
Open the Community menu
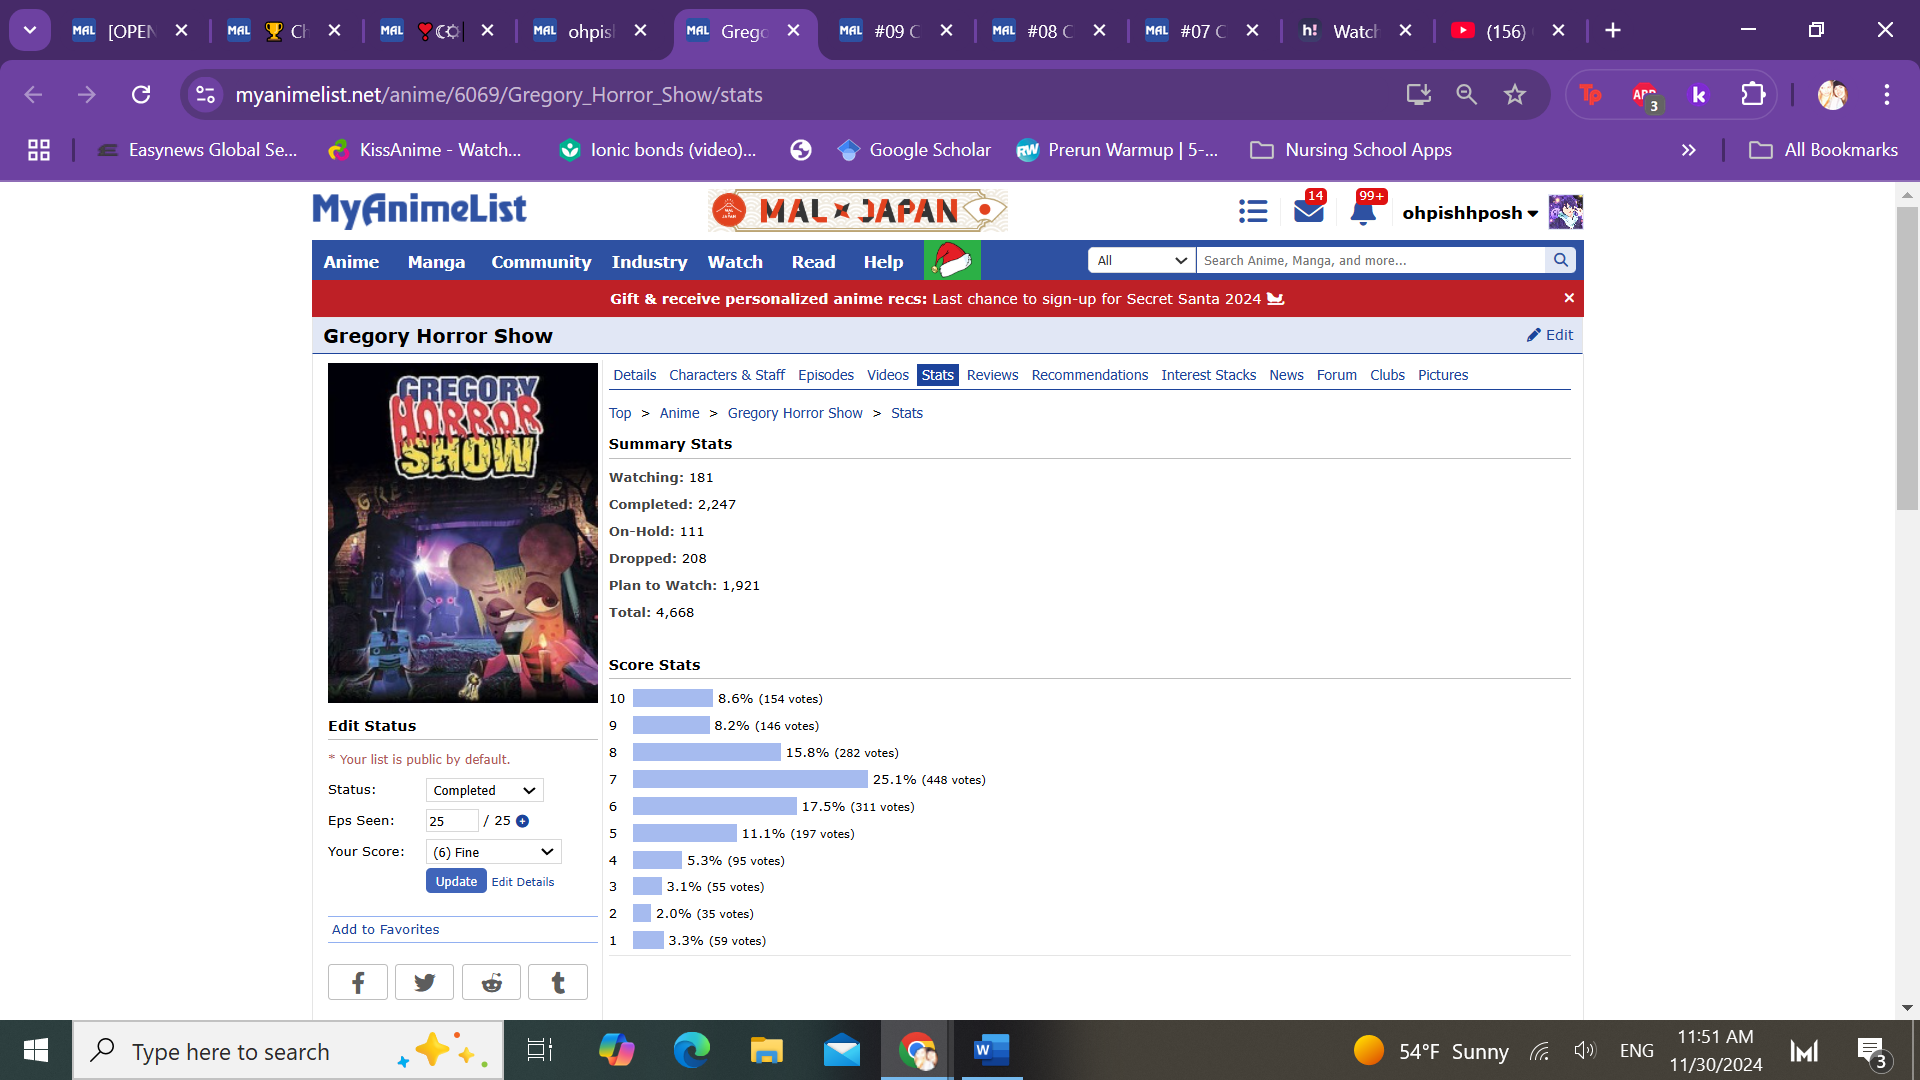540,262
